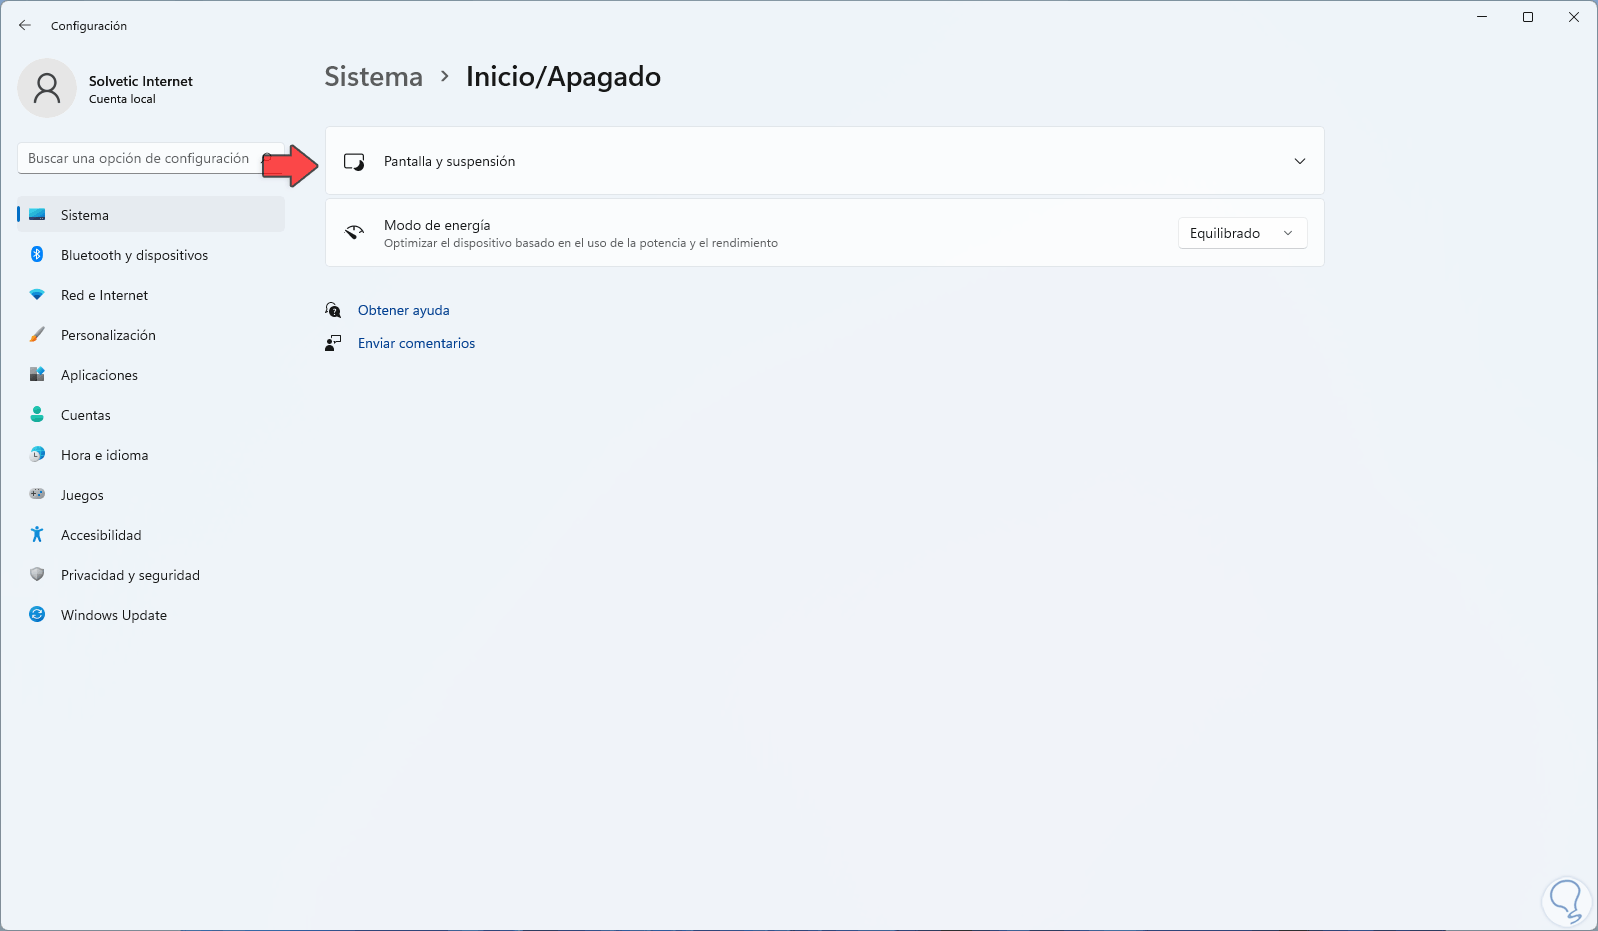Click the Enviar comentarios link
The image size is (1598, 931).
[x=416, y=343]
